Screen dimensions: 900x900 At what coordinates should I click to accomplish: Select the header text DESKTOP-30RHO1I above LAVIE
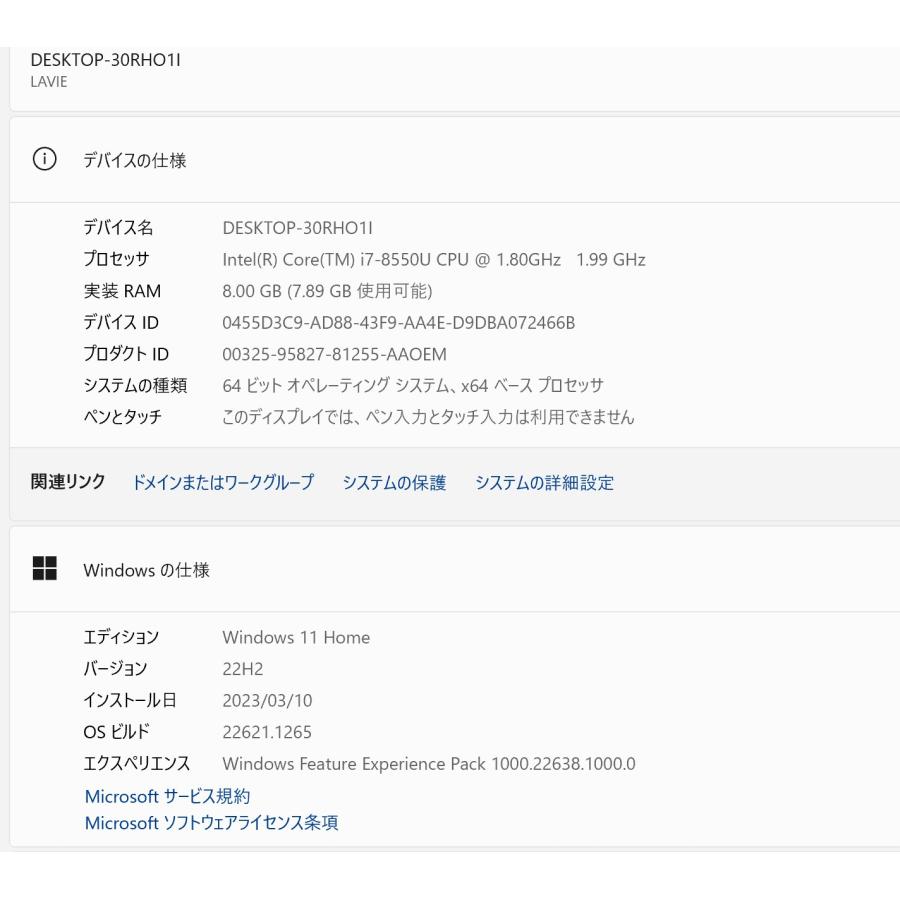[x=106, y=60]
